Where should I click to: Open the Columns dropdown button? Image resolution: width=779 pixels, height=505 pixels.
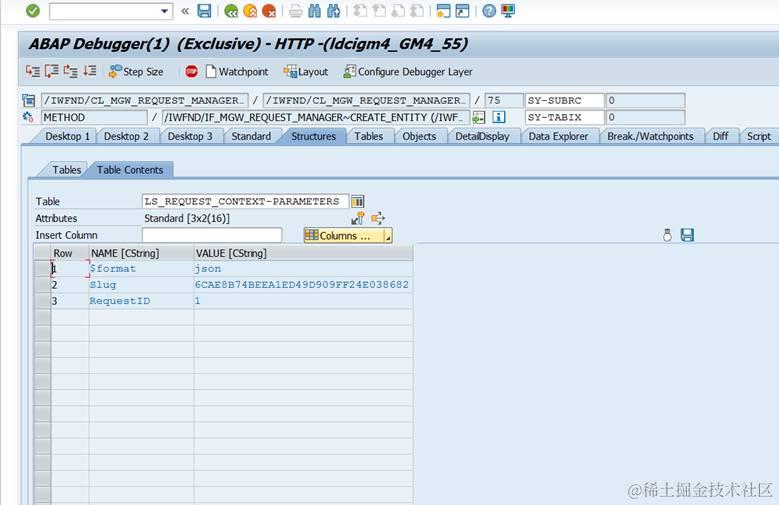tap(347, 236)
